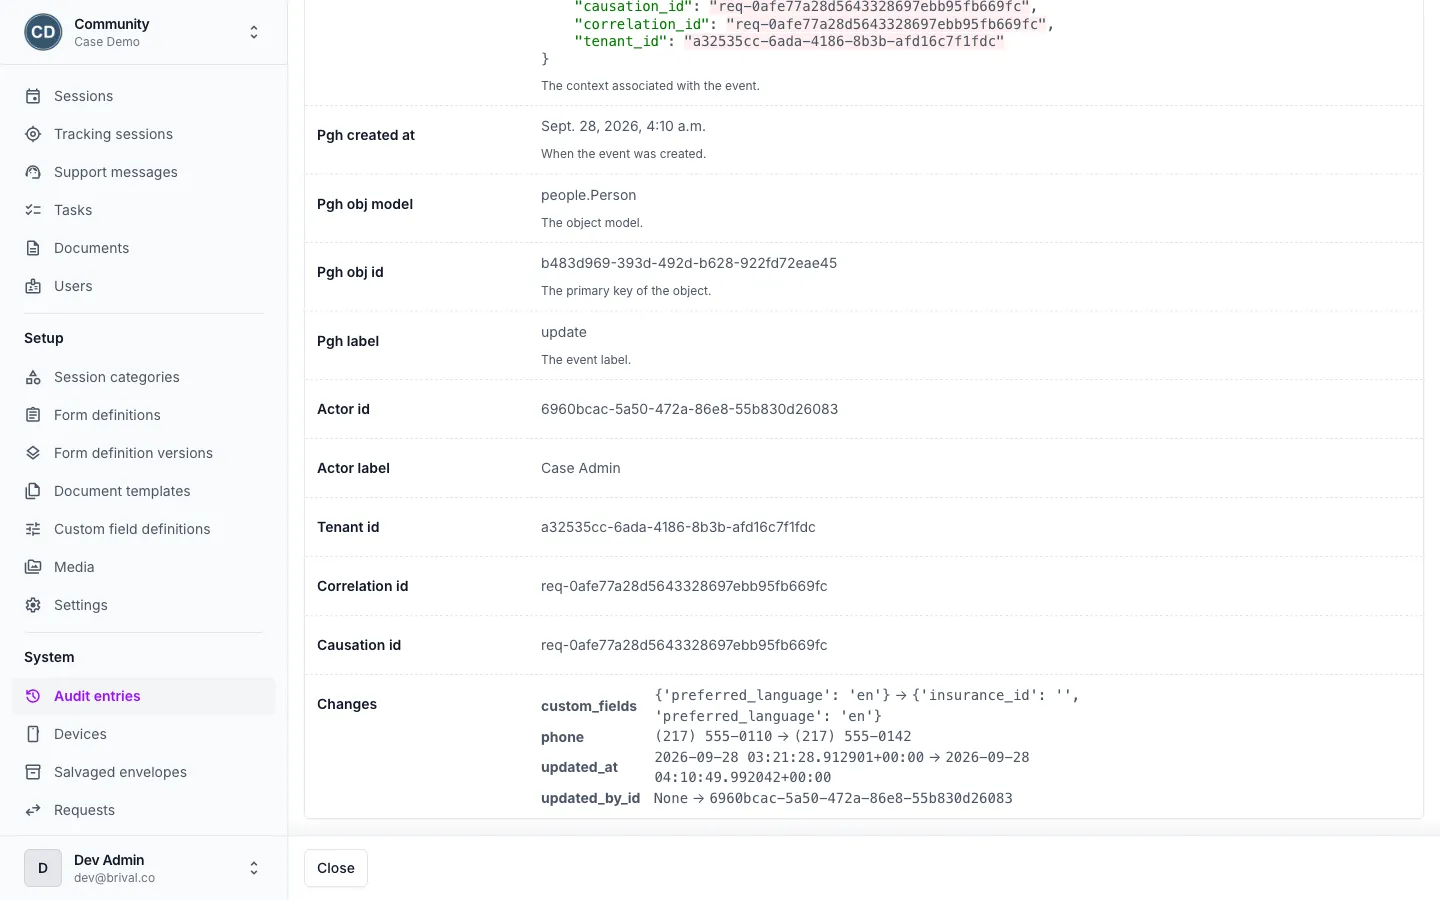
Task: Click the Custom field definitions sliders icon
Action: pyautogui.click(x=33, y=529)
